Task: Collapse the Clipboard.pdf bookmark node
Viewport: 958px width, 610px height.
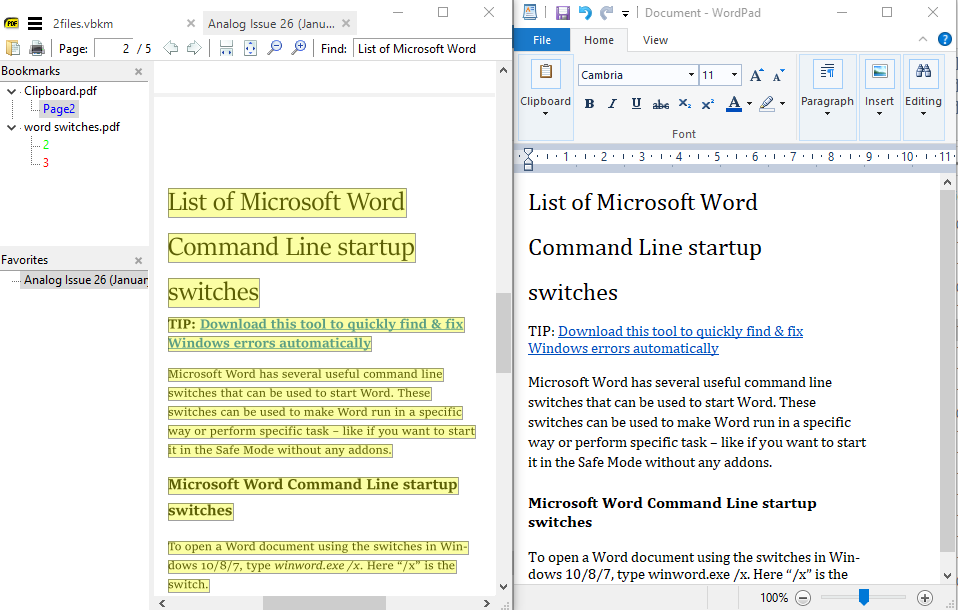Action: coord(12,91)
